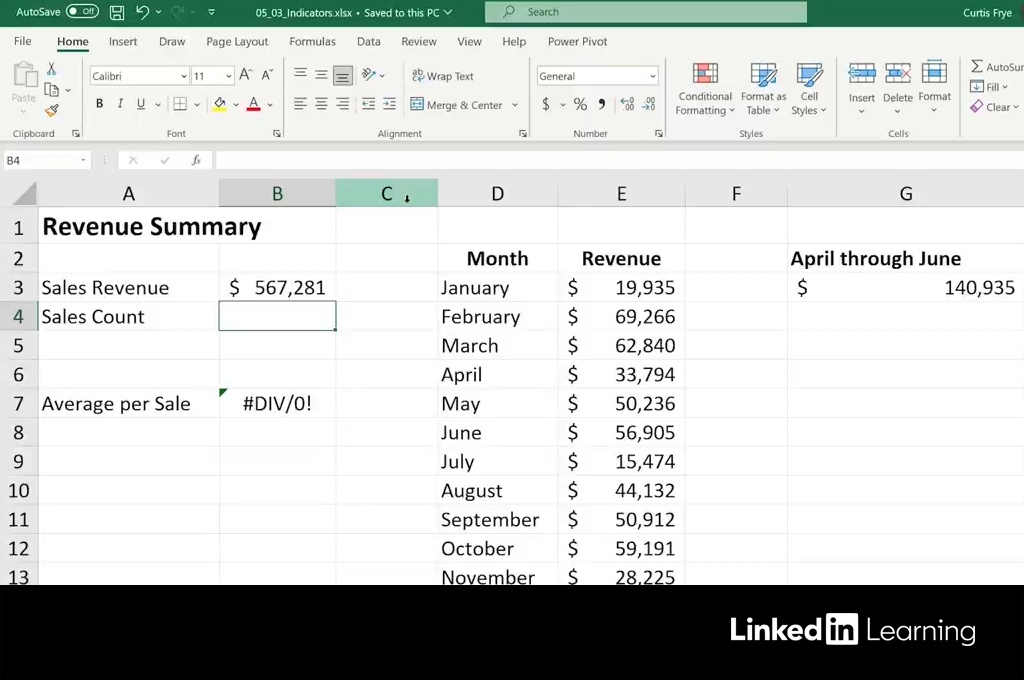This screenshot has height=680, width=1024.
Task: Click the Save disk icon in title bar
Action: tap(117, 12)
